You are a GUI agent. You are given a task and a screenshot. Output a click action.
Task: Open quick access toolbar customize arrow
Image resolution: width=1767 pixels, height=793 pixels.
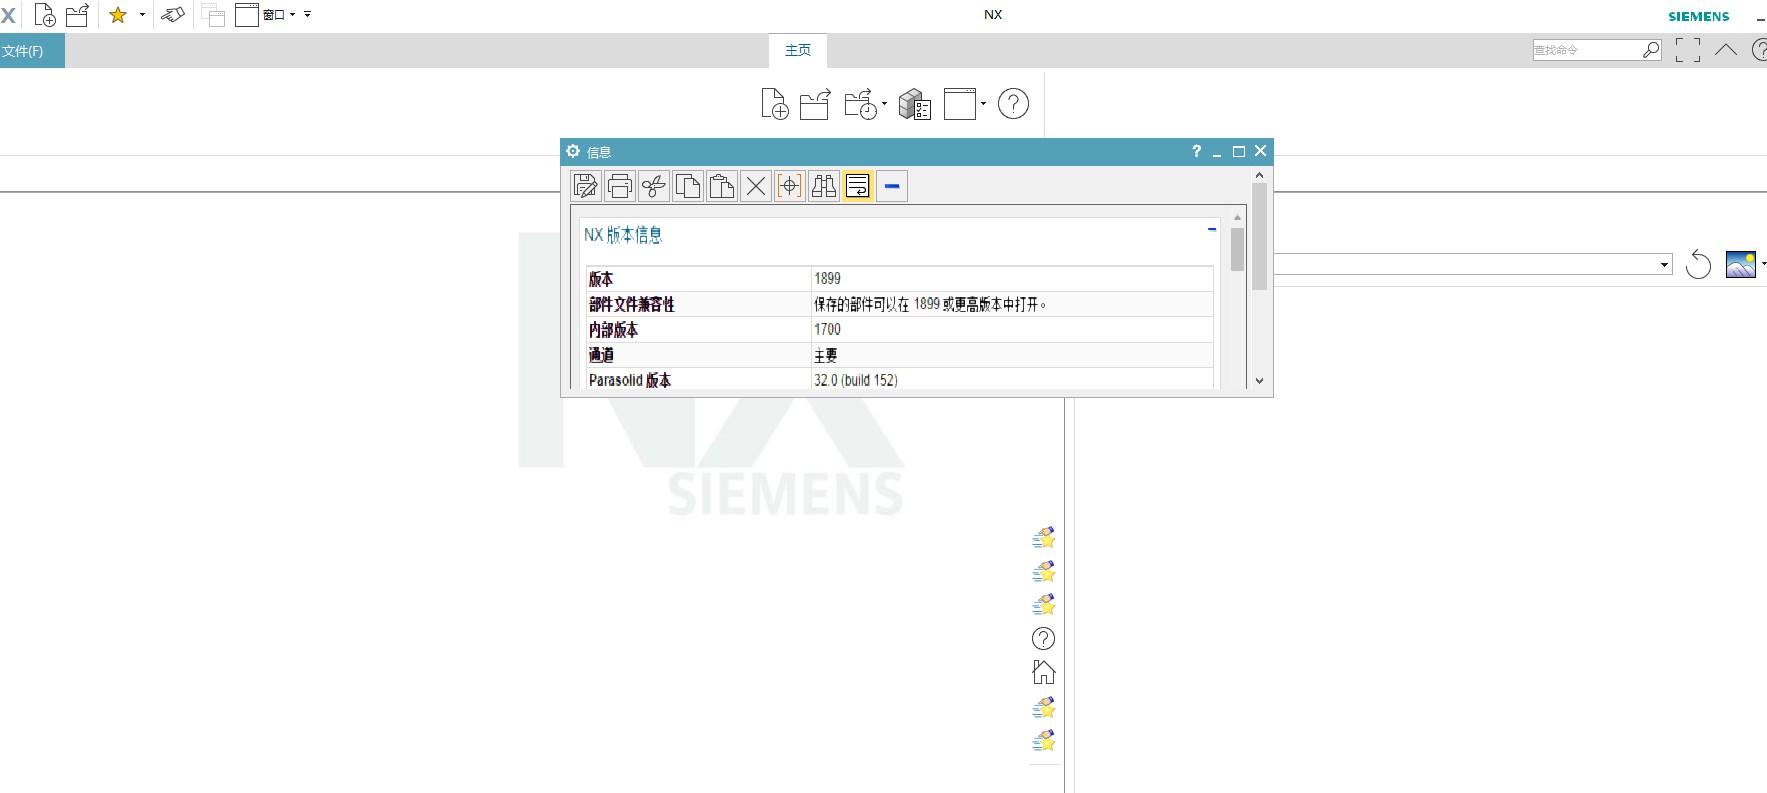pyautogui.click(x=307, y=15)
